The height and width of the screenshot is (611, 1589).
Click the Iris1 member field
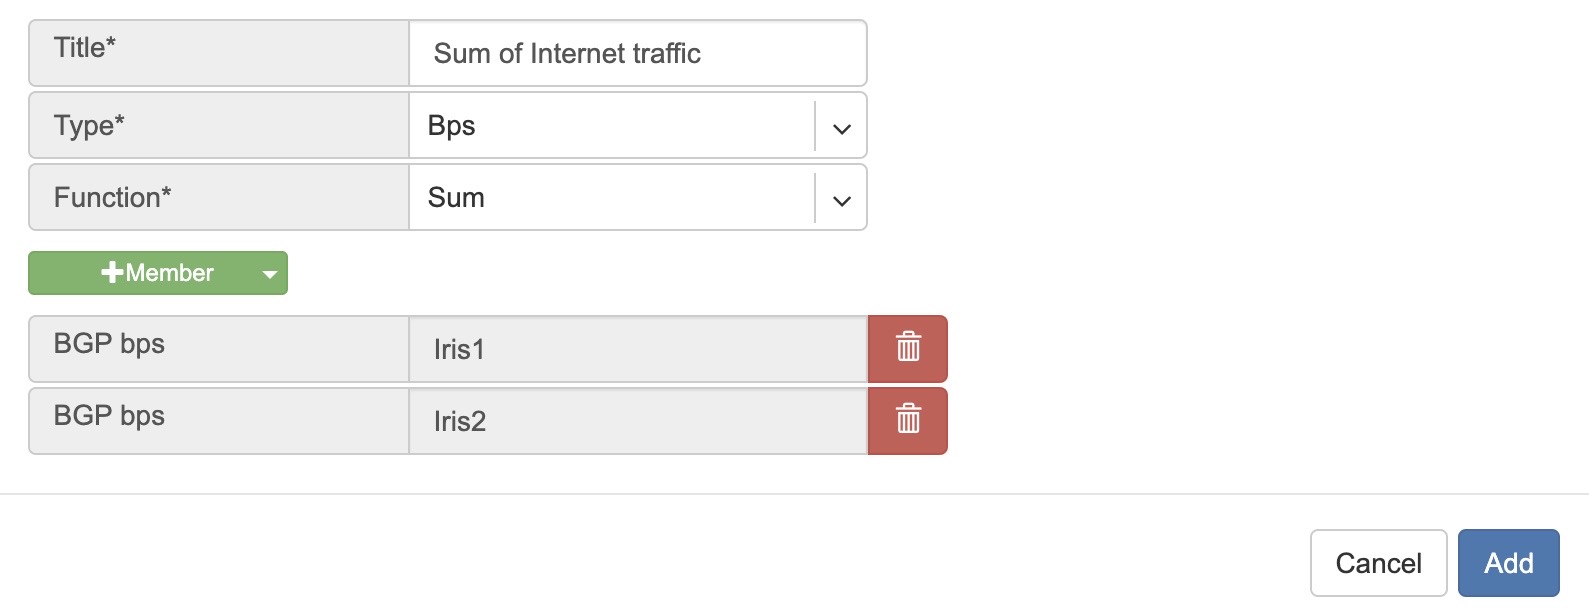(637, 349)
